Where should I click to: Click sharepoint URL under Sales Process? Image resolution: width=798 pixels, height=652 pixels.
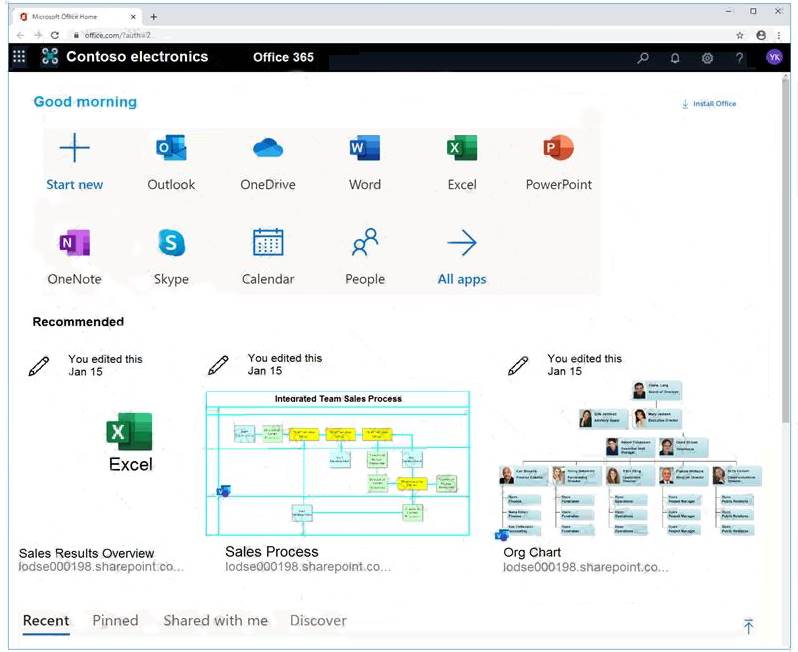308,566
